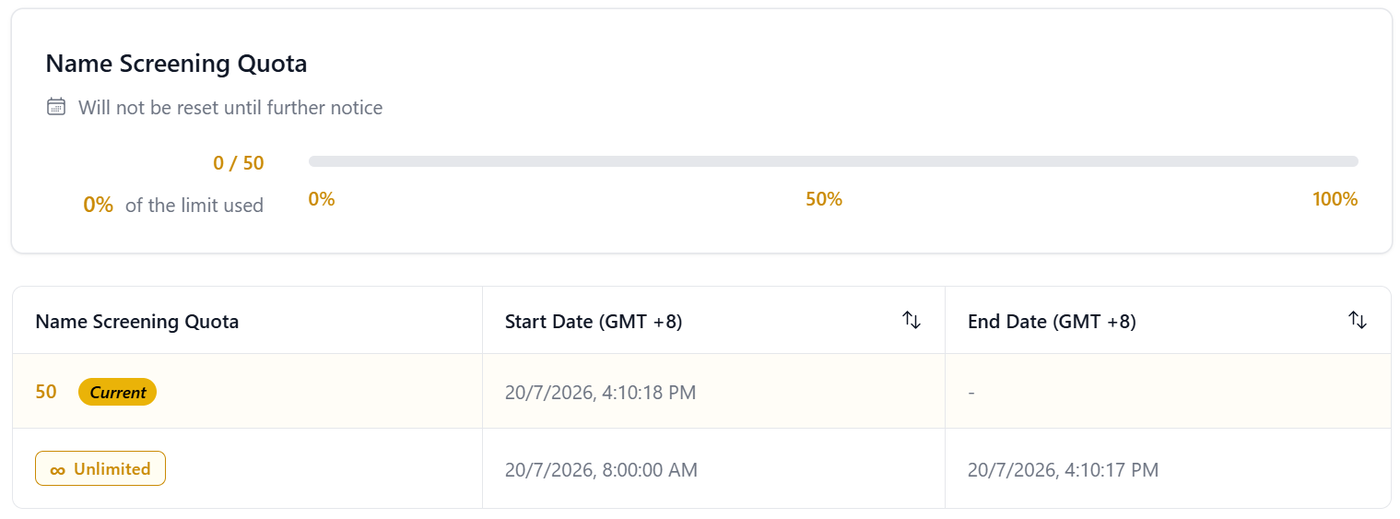Click the 100% progress bar label

1335,199
